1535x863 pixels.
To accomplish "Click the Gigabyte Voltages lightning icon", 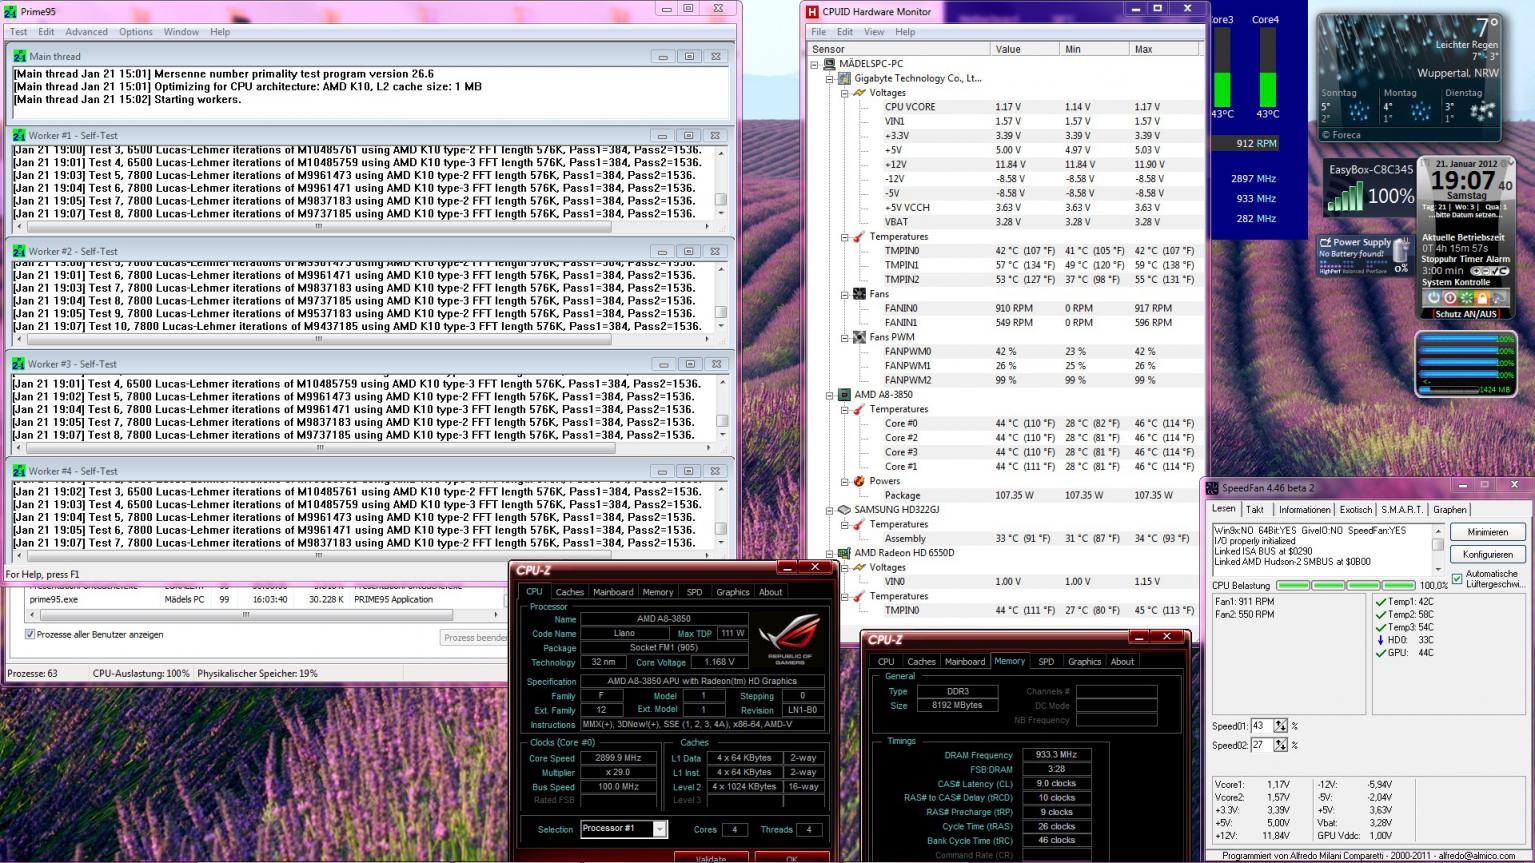I will [859, 92].
